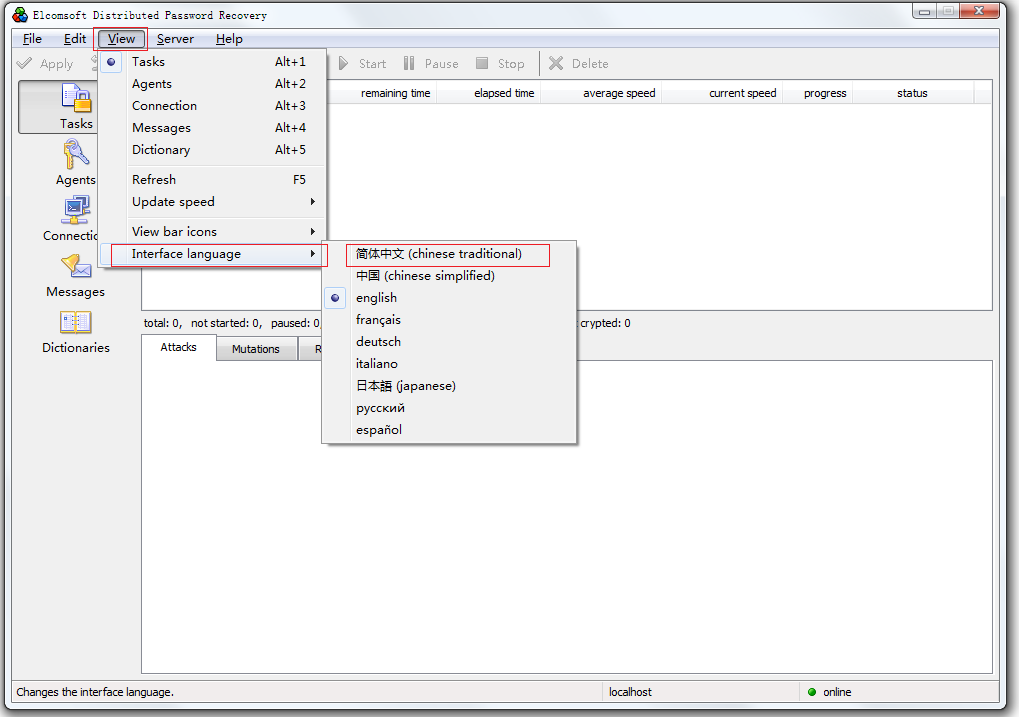Choose chinese traditional interface language
Screen dimensions: 1019x717
tap(449, 254)
